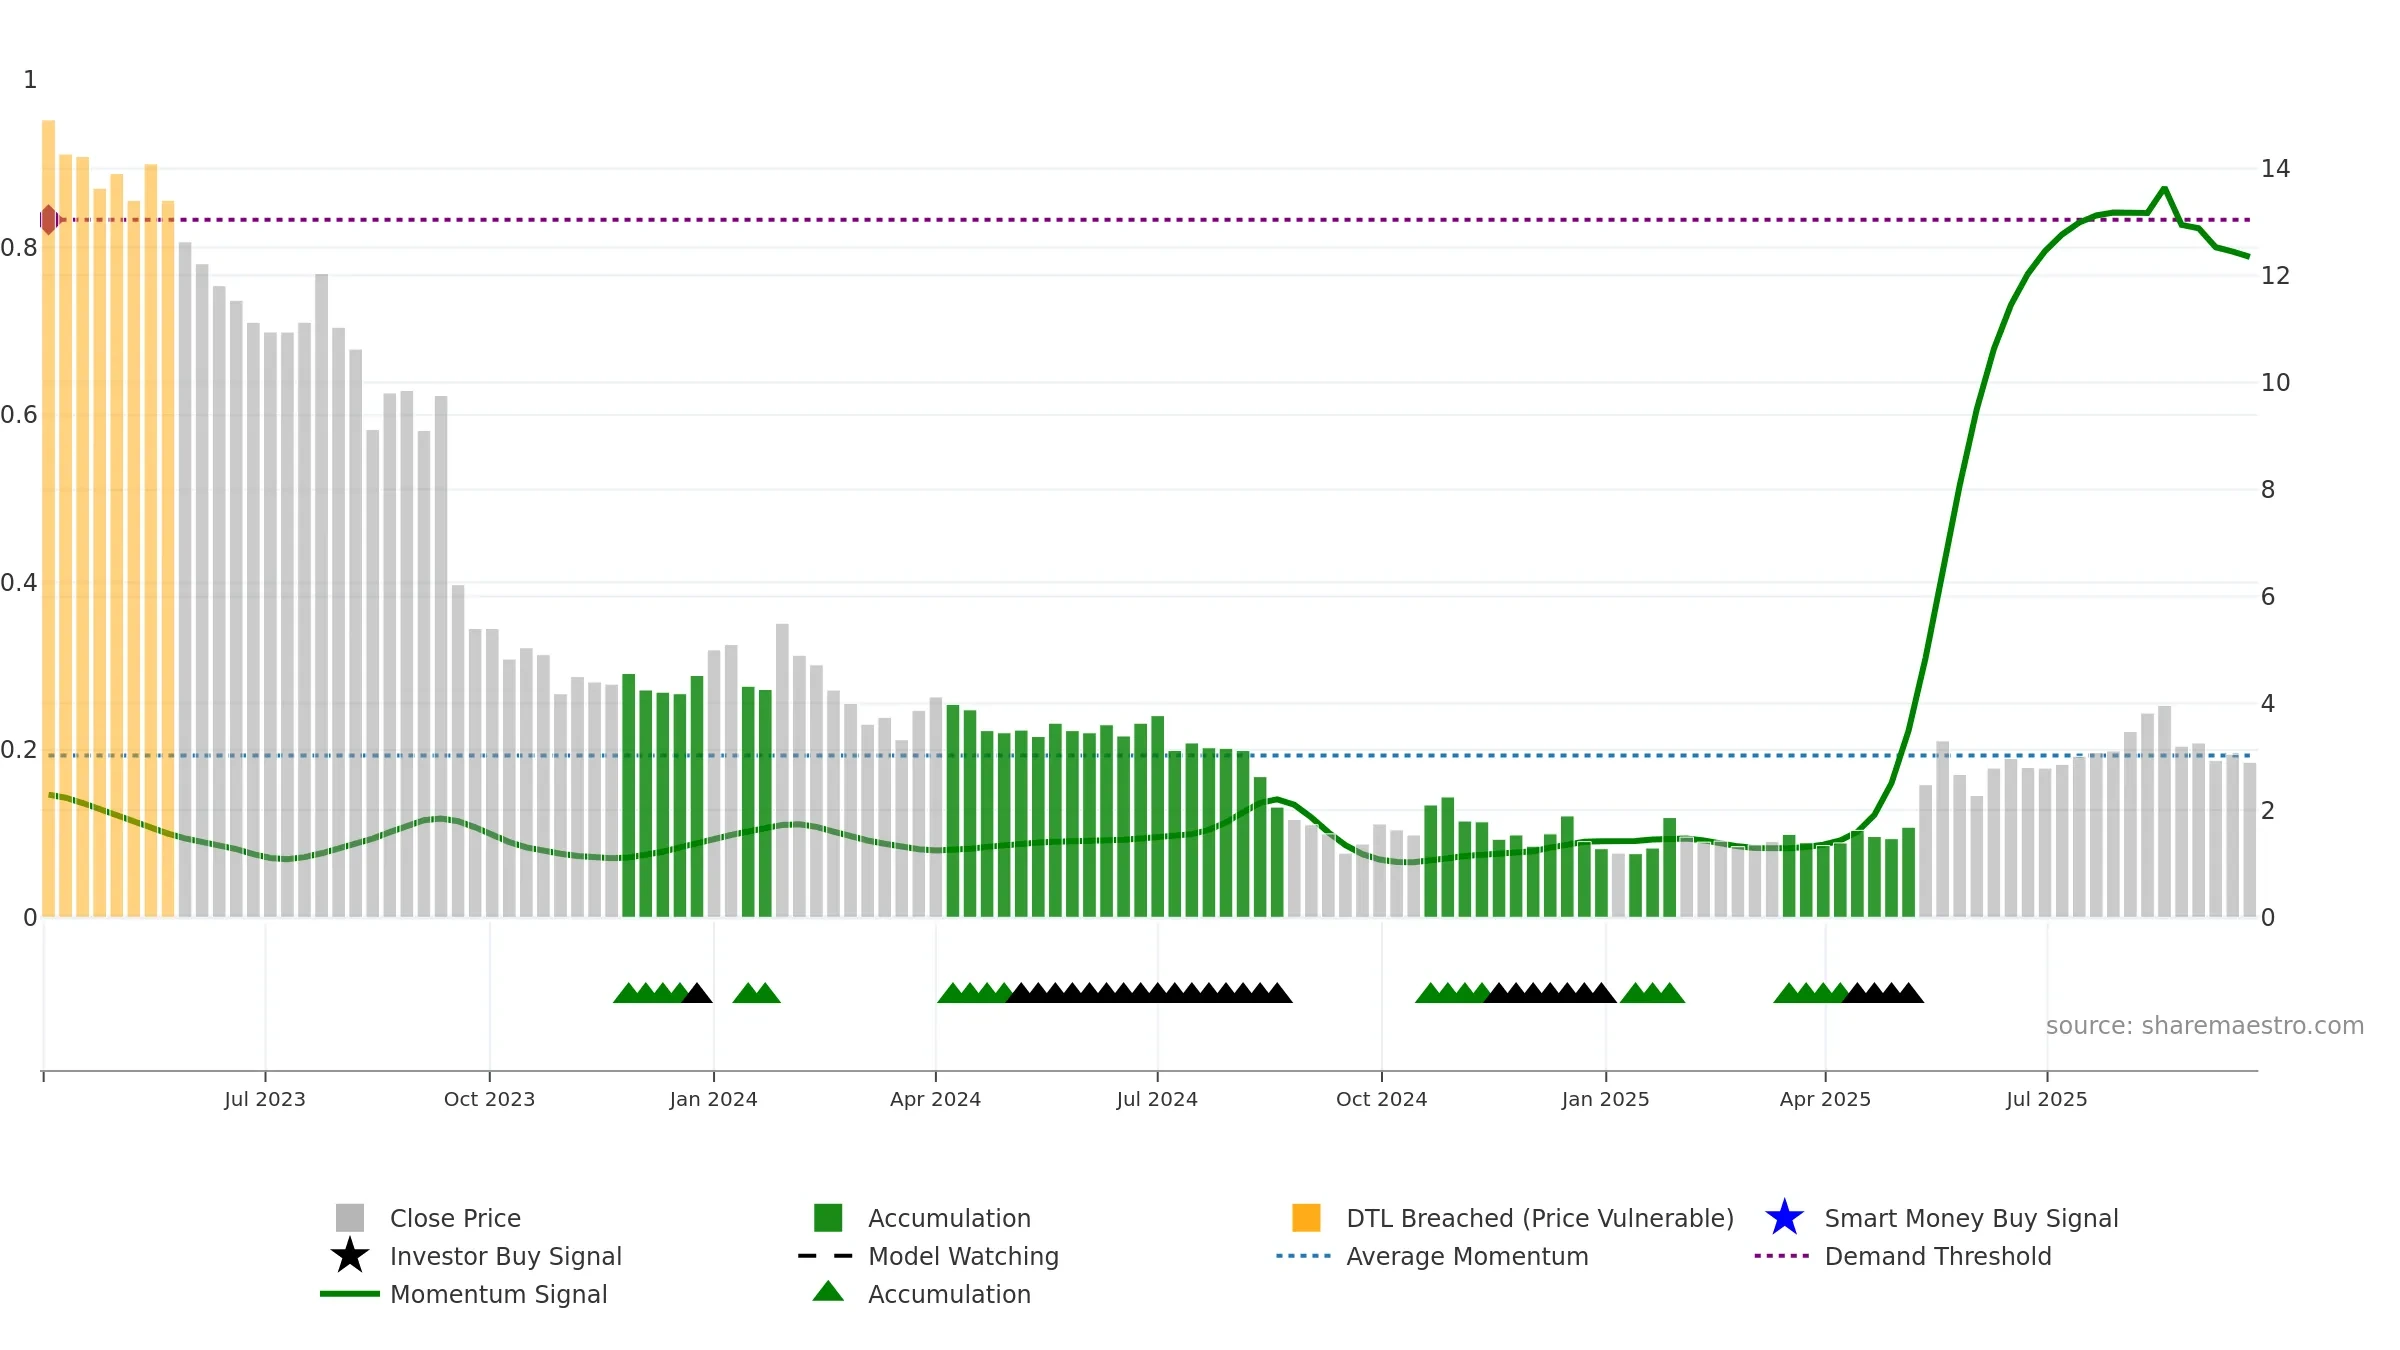The height and width of the screenshot is (1350, 2400).
Task: Click the orange DTL Breached legend square
Action: (1306, 1218)
